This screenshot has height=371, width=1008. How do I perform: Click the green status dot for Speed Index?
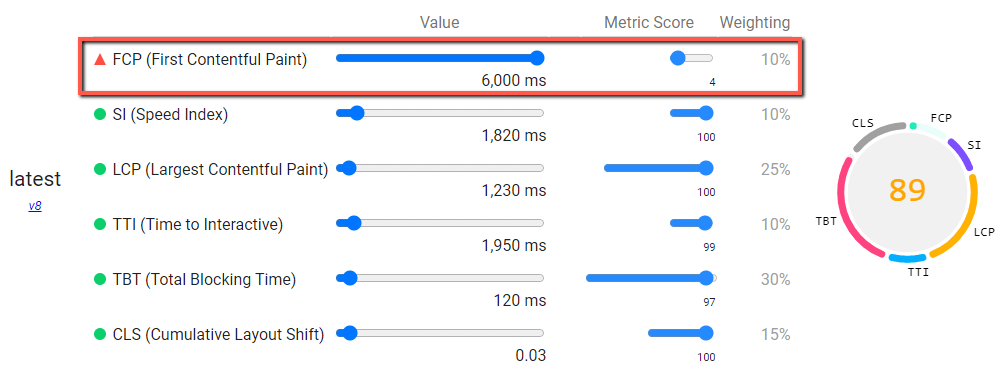100,114
